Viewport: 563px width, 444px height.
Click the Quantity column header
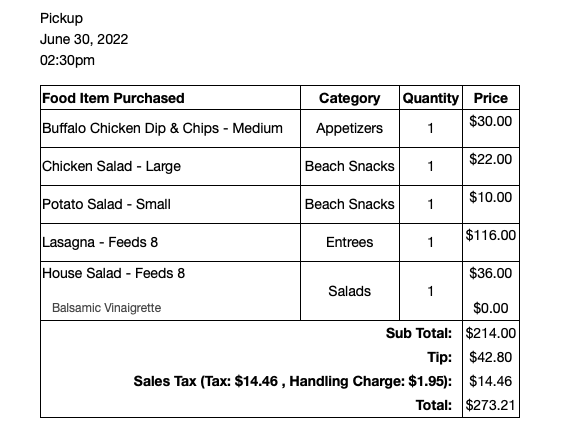[x=431, y=98]
